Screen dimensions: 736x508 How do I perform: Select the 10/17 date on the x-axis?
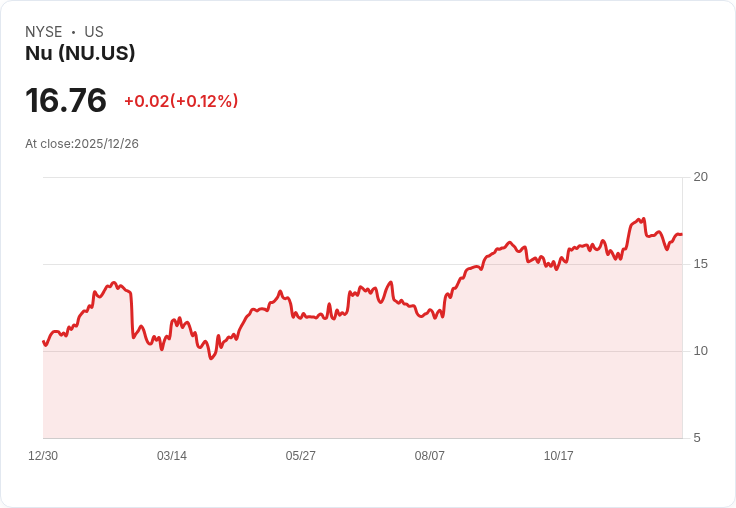(x=559, y=456)
